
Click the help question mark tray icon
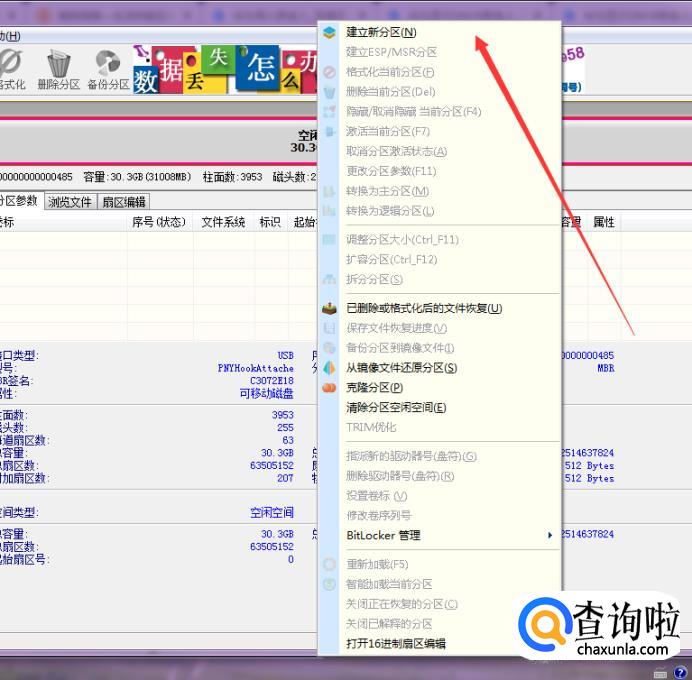tap(680, 672)
